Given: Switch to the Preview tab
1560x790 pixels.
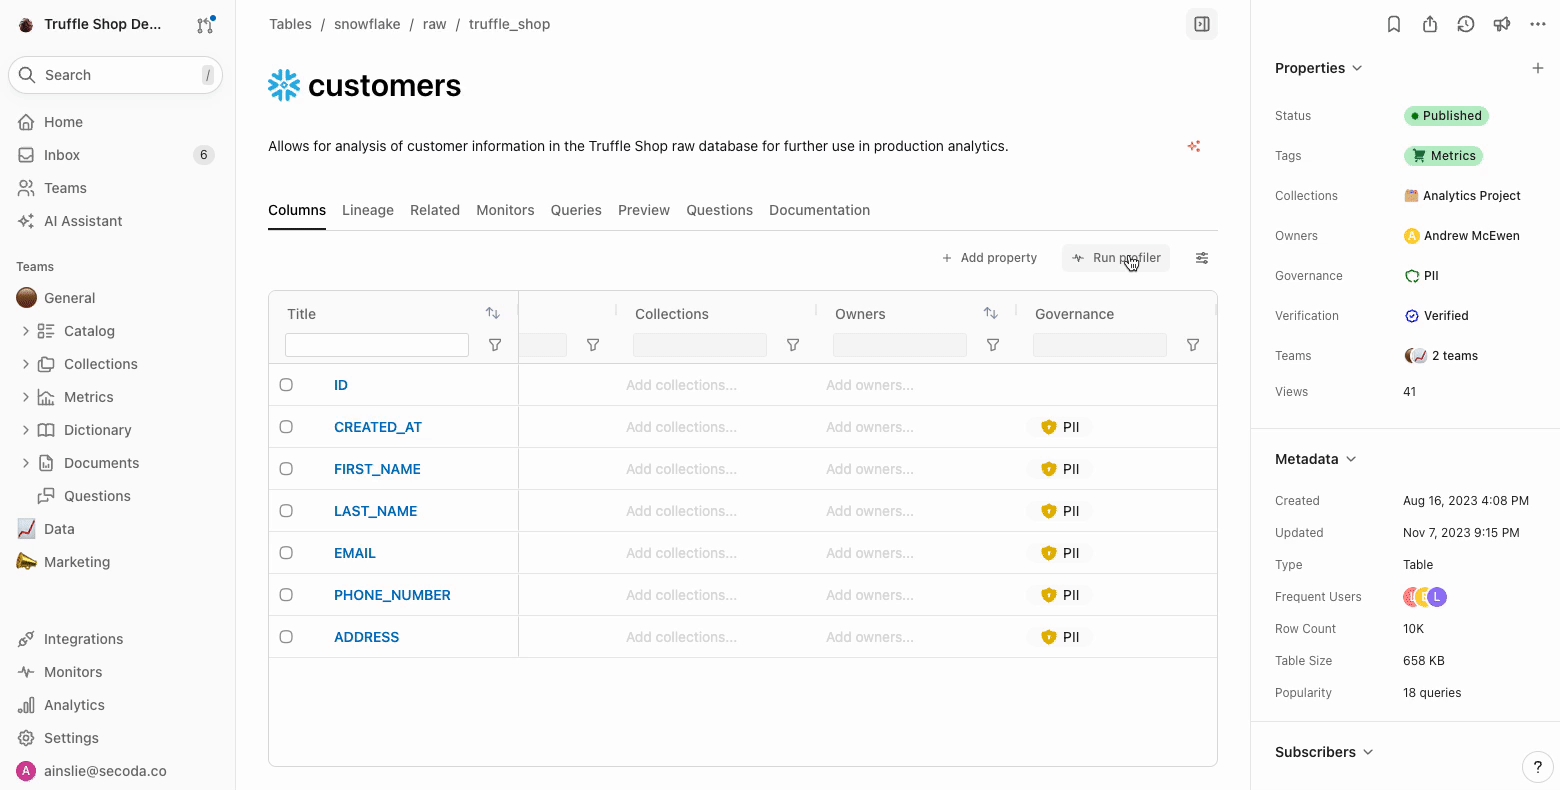Looking at the screenshot, I should coord(644,210).
